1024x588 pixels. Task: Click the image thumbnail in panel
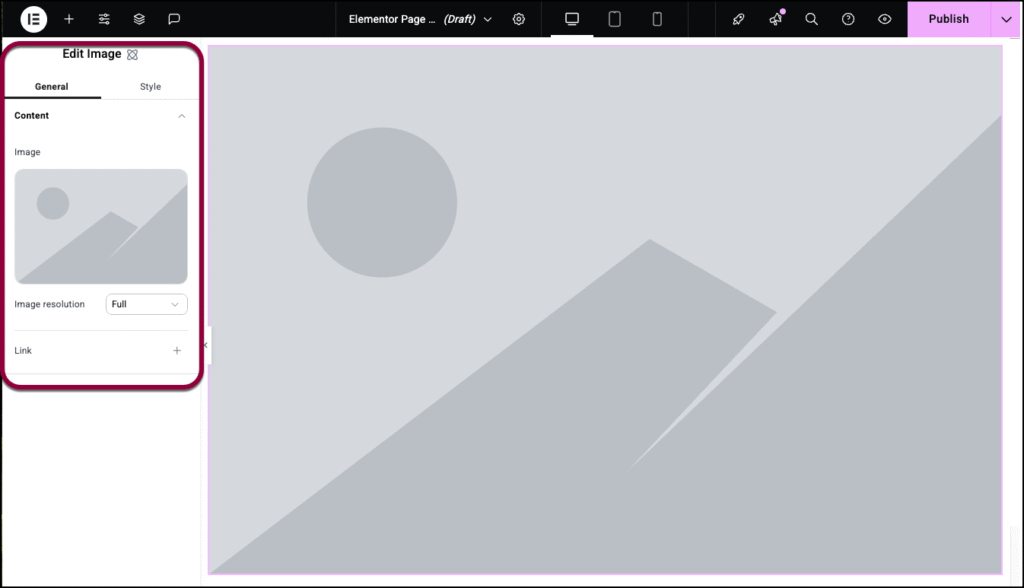(101, 226)
